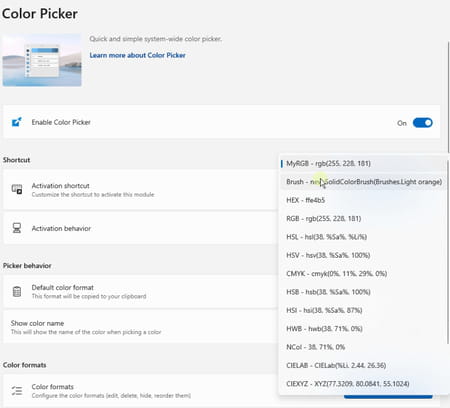Click the Color Picker preview thumbnail image
Screen dimensions: 450x408
42,60
